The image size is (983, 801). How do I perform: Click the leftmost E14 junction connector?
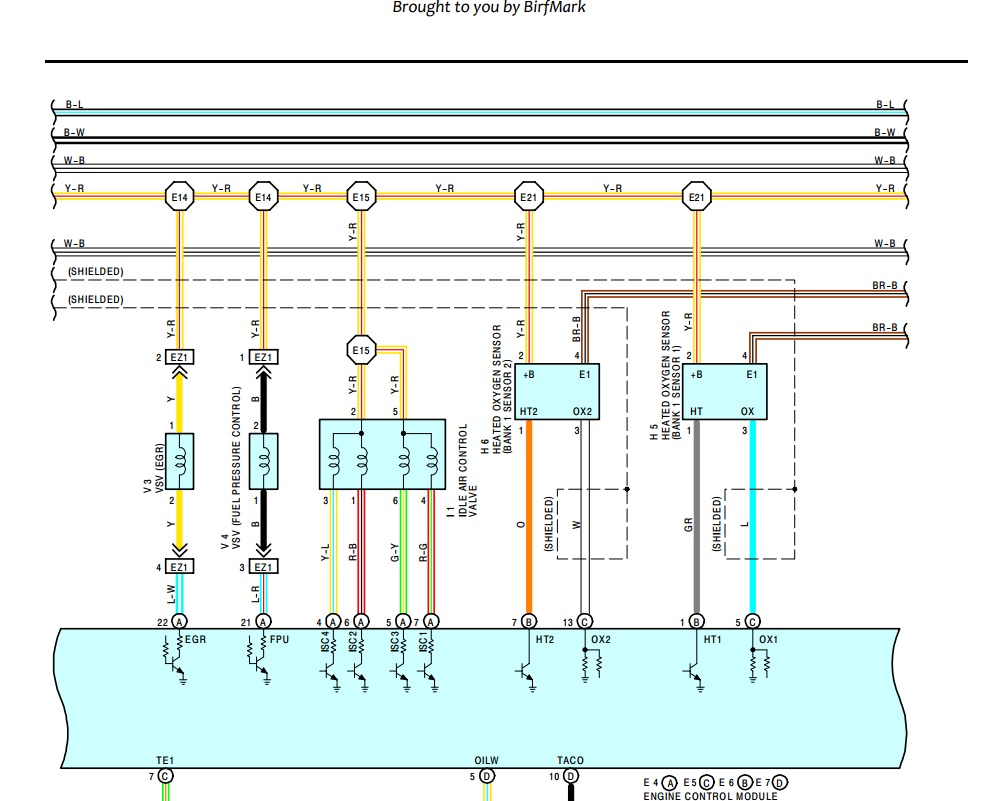point(179,198)
